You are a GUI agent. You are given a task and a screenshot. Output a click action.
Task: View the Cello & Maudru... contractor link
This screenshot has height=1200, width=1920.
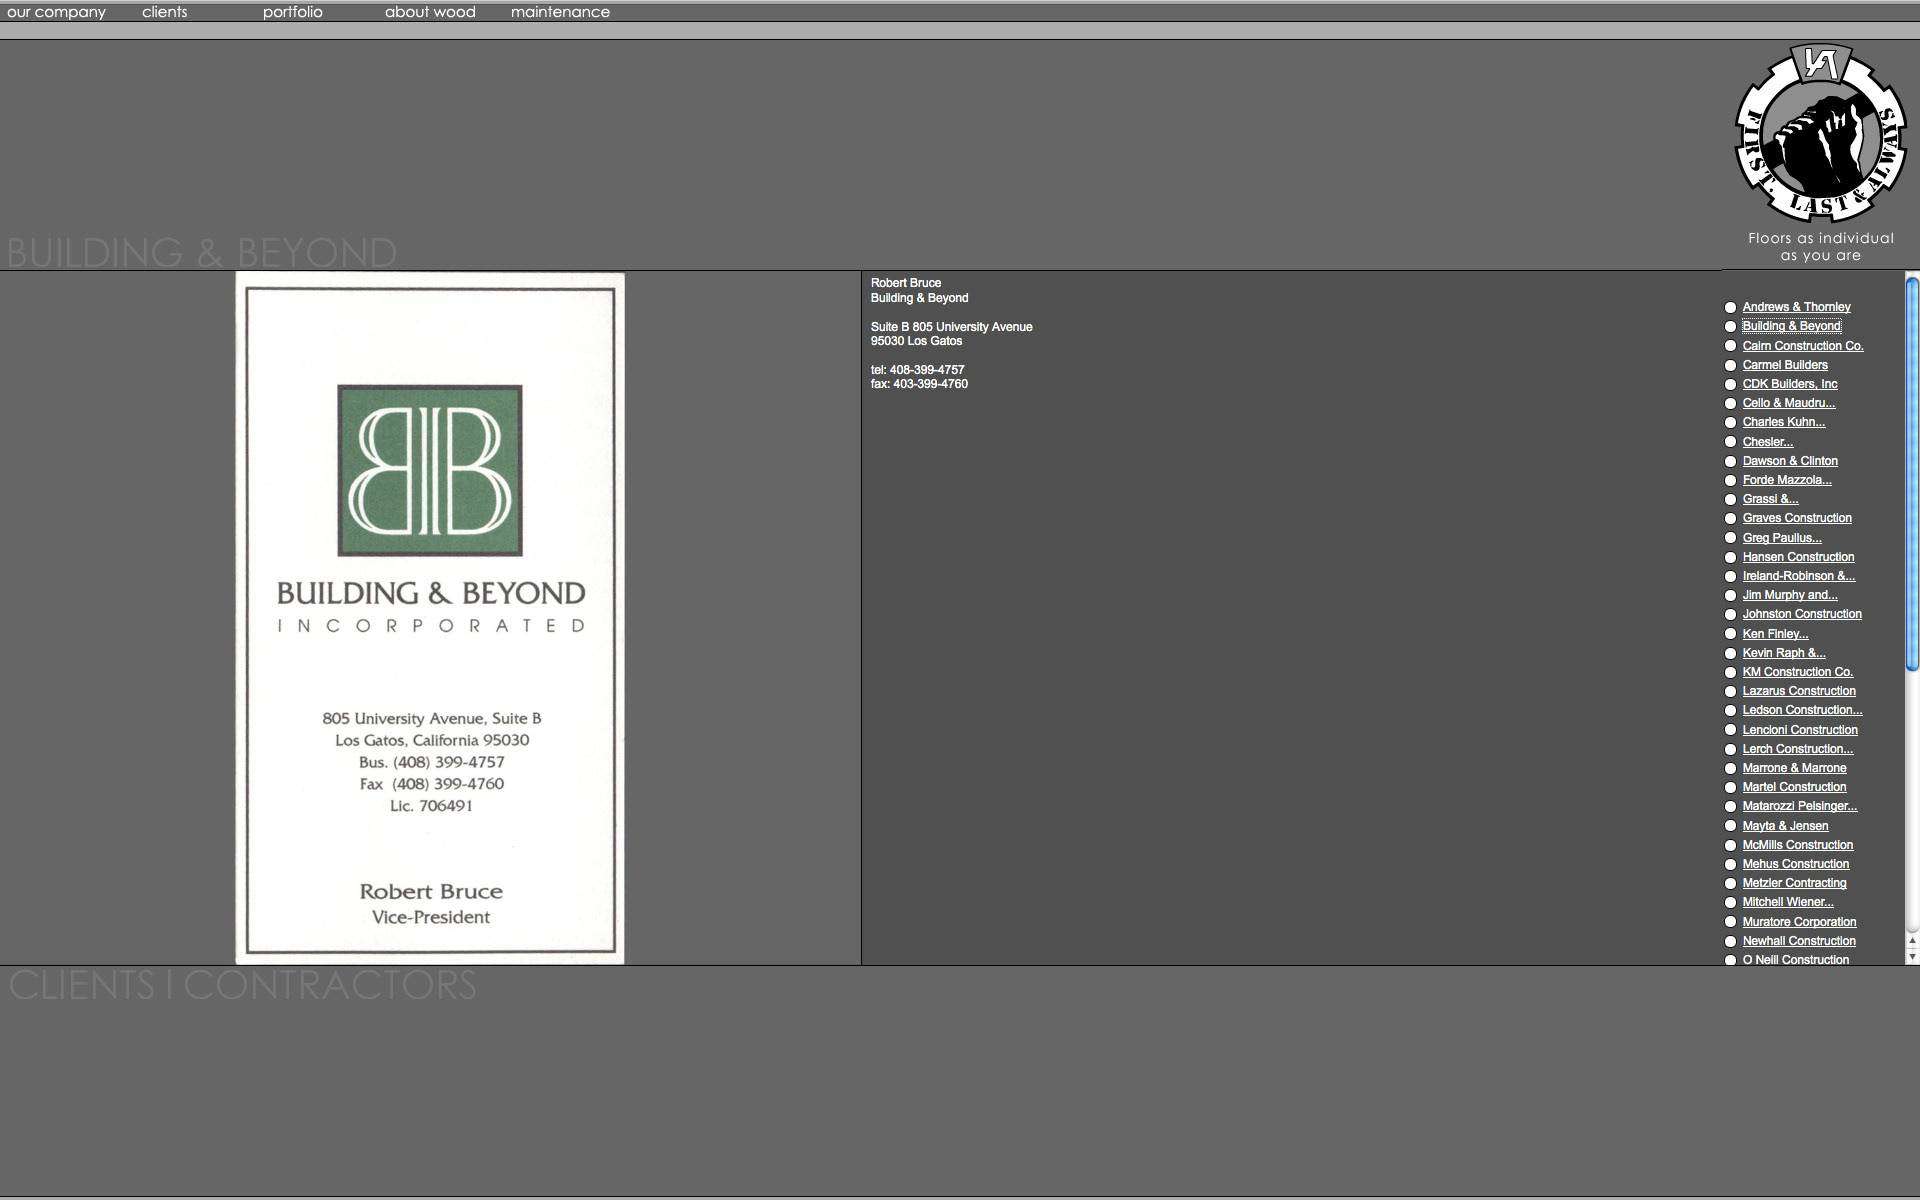pyautogui.click(x=1789, y=403)
